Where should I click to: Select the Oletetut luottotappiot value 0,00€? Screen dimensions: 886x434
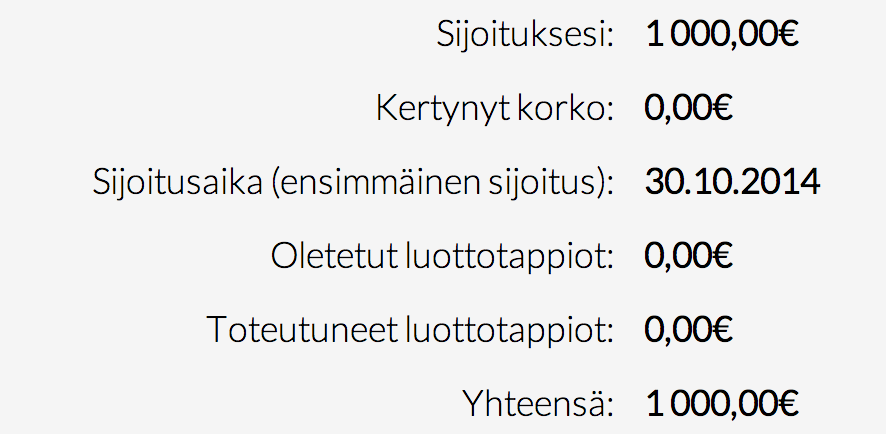(x=688, y=255)
